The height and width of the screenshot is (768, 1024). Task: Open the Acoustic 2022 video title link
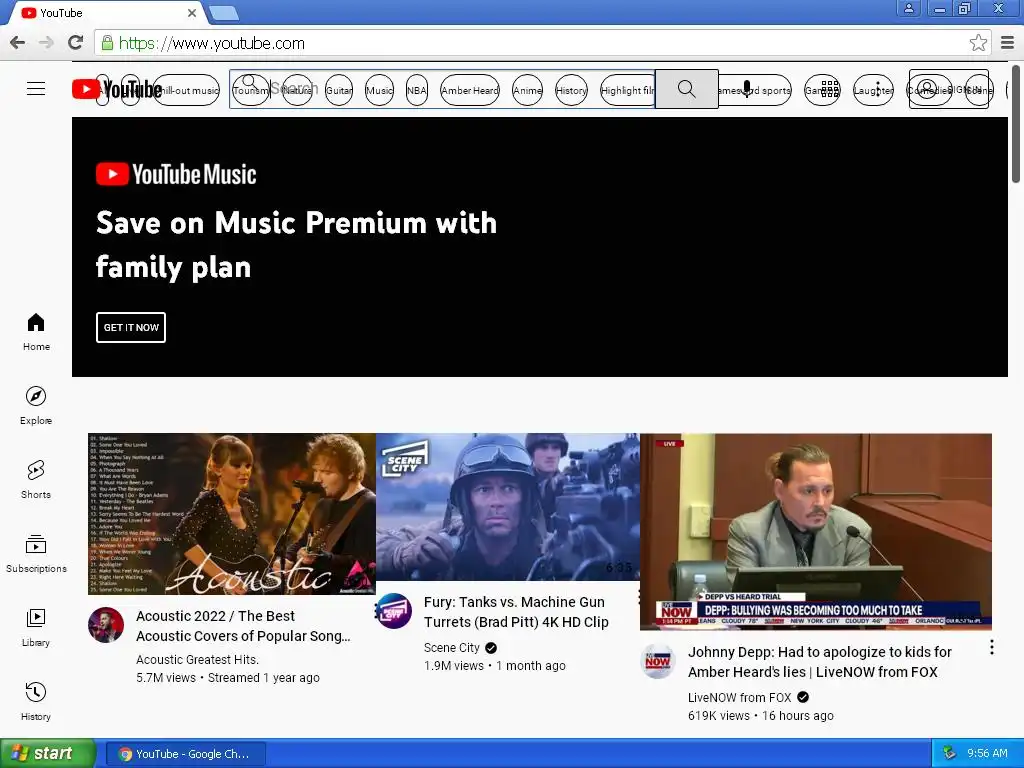tap(243, 626)
